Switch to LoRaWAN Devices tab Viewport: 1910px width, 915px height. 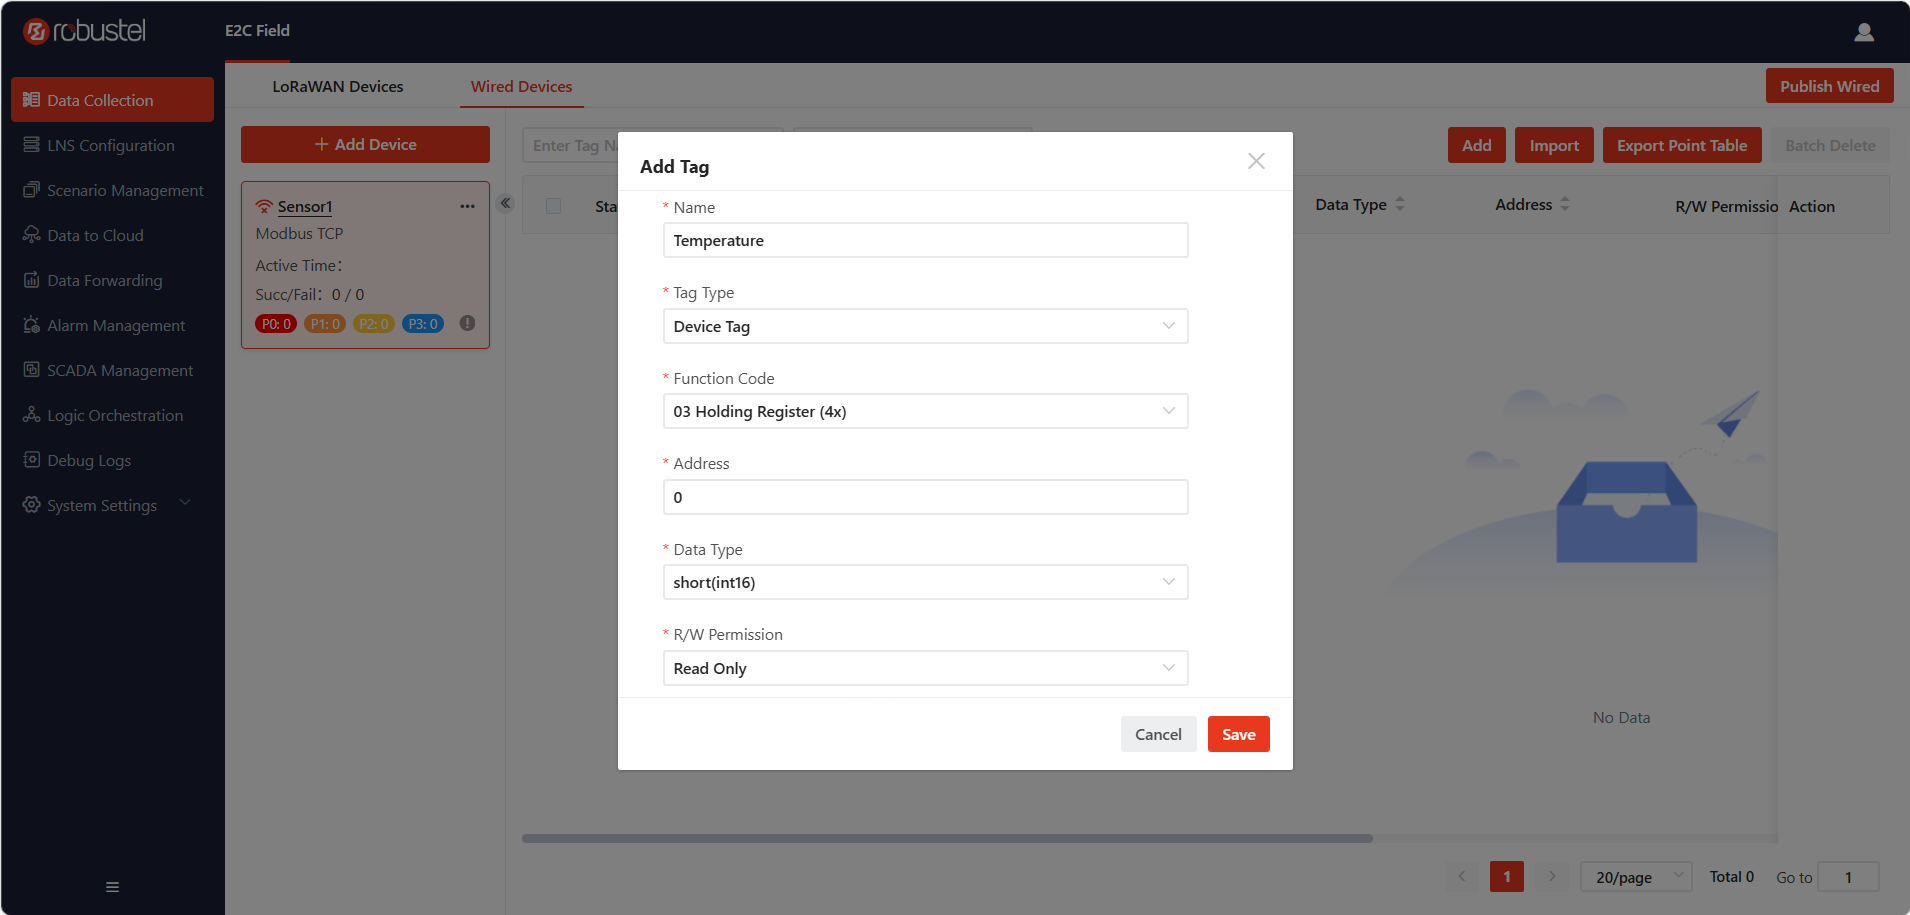(x=338, y=87)
